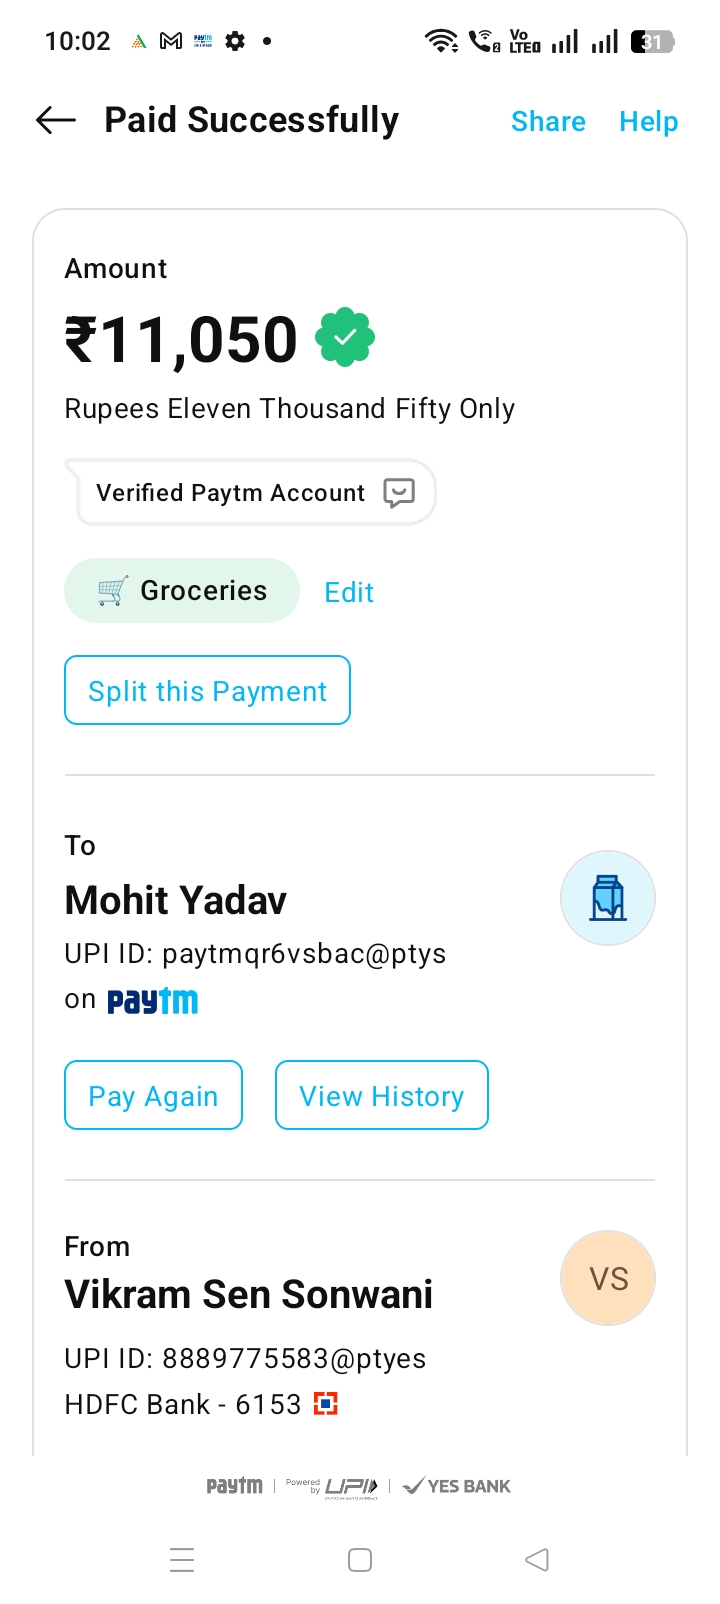Share the payment receipt
The height and width of the screenshot is (1604, 720).
pyautogui.click(x=548, y=122)
